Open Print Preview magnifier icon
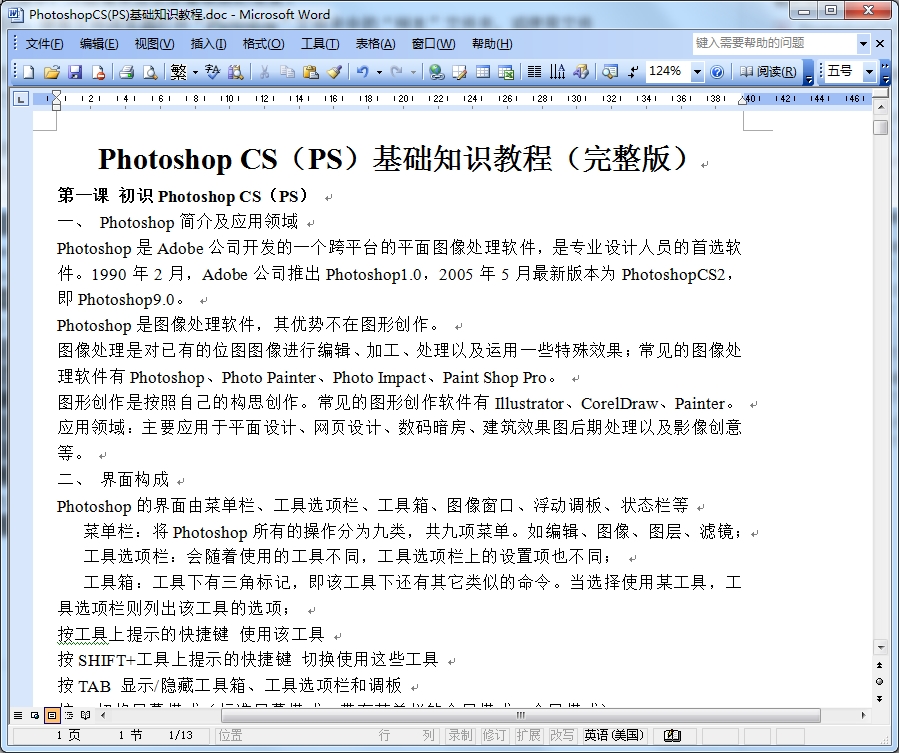This screenshot has width=899, height=753. tap(150, 72)
